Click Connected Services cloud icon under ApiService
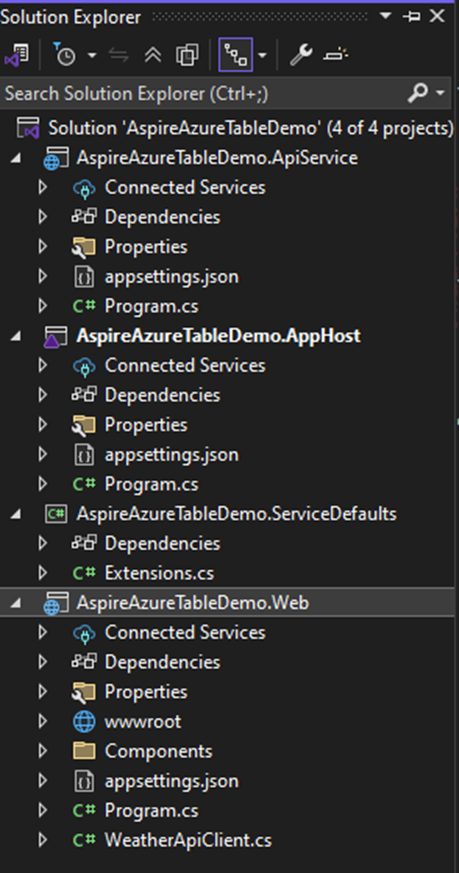The width and height of the screenshot is (459, 873). 84,188
